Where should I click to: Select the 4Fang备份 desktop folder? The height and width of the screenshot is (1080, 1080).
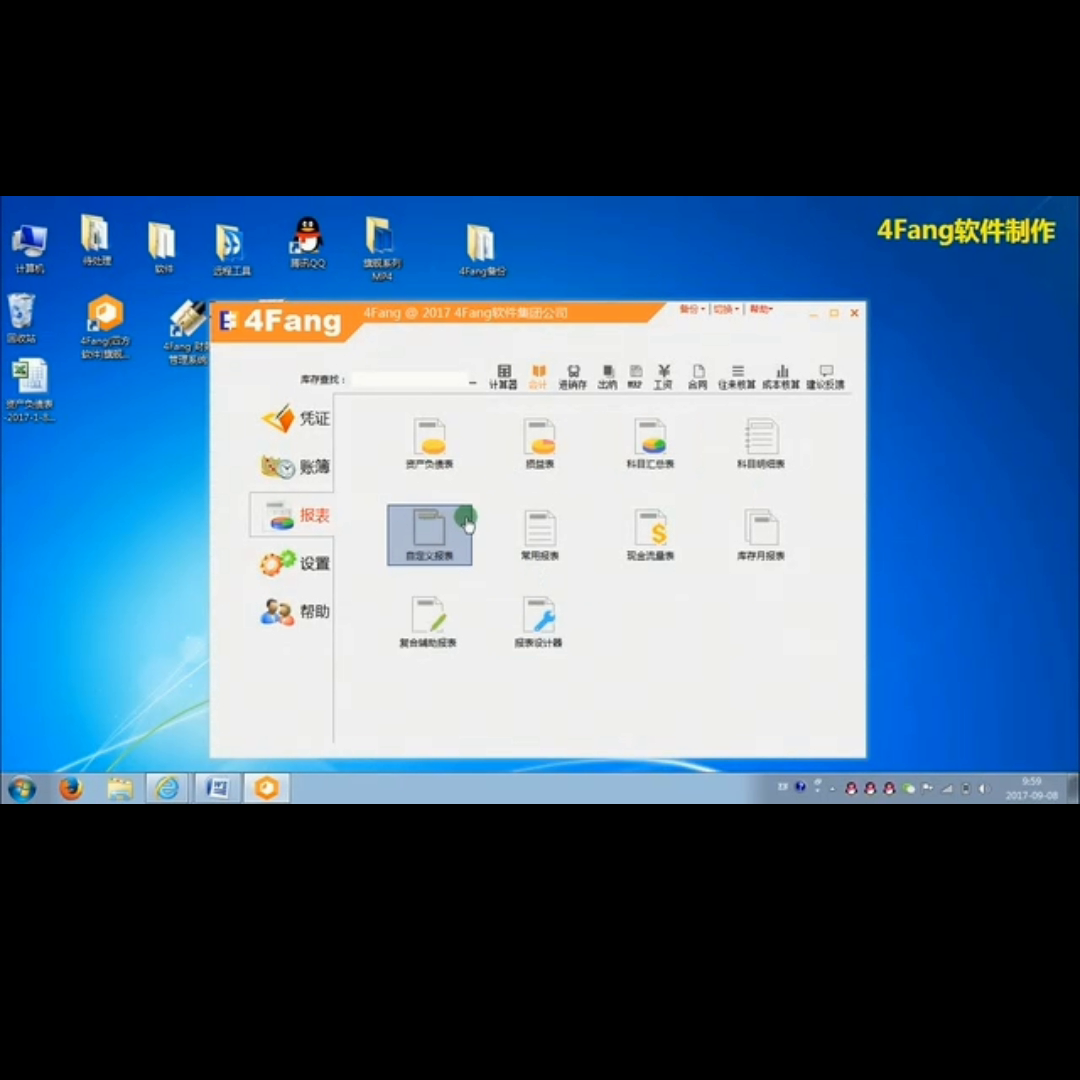pyautogui.click(x=482, y=250)
